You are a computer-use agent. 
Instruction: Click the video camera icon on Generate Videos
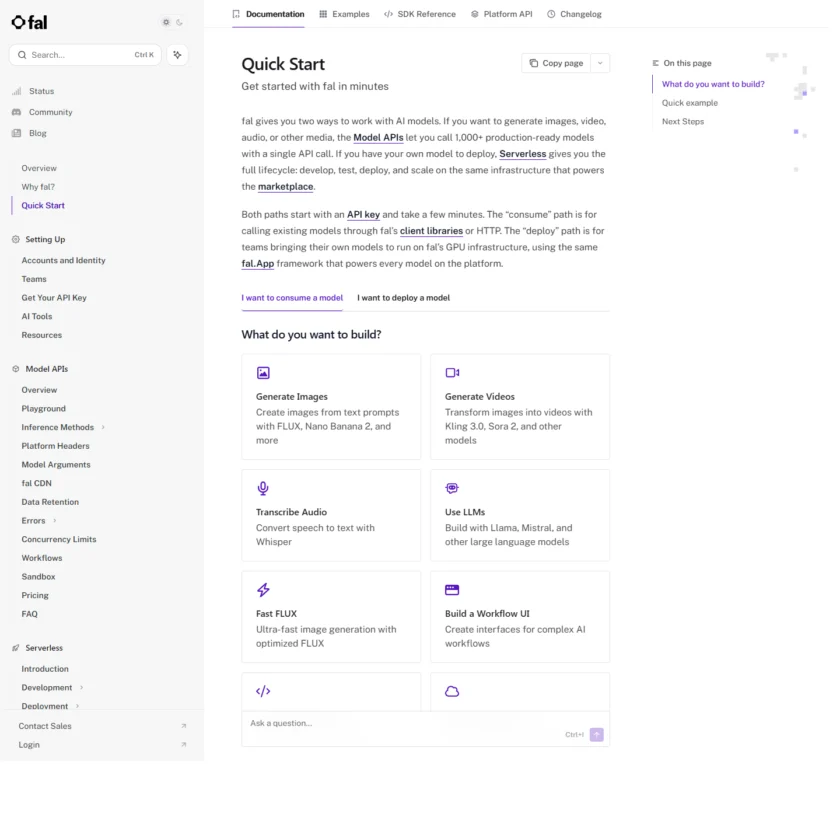[x=450, y=373]
